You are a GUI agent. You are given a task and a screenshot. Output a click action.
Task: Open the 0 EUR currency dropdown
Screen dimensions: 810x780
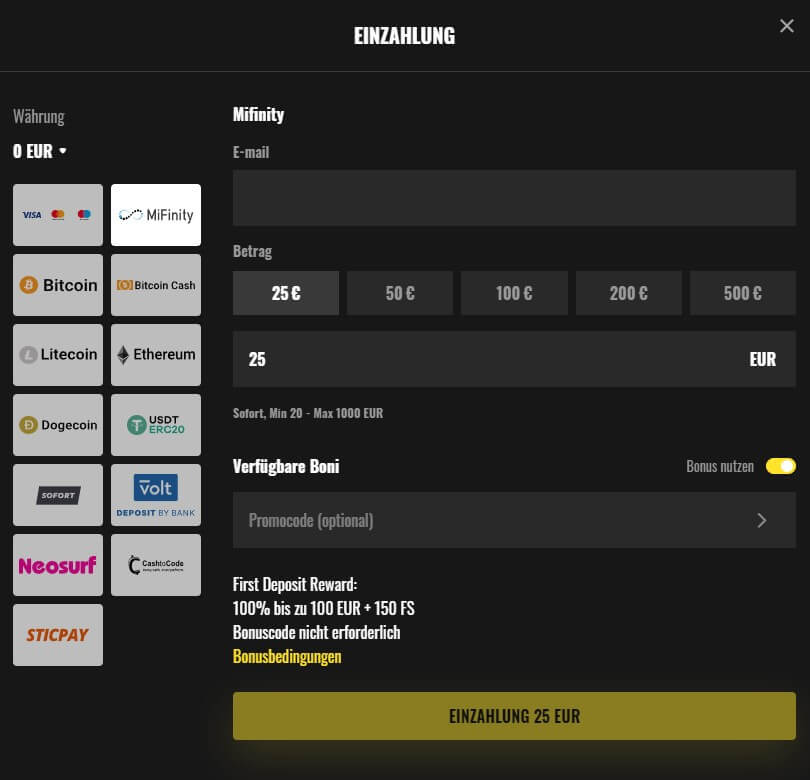pos(40,152)
